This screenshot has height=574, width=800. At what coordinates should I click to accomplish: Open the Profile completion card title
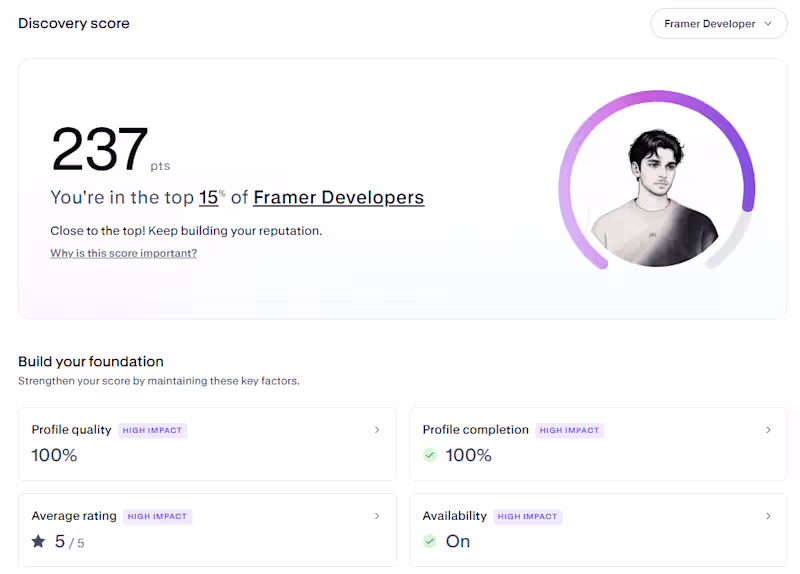[476, 430]
